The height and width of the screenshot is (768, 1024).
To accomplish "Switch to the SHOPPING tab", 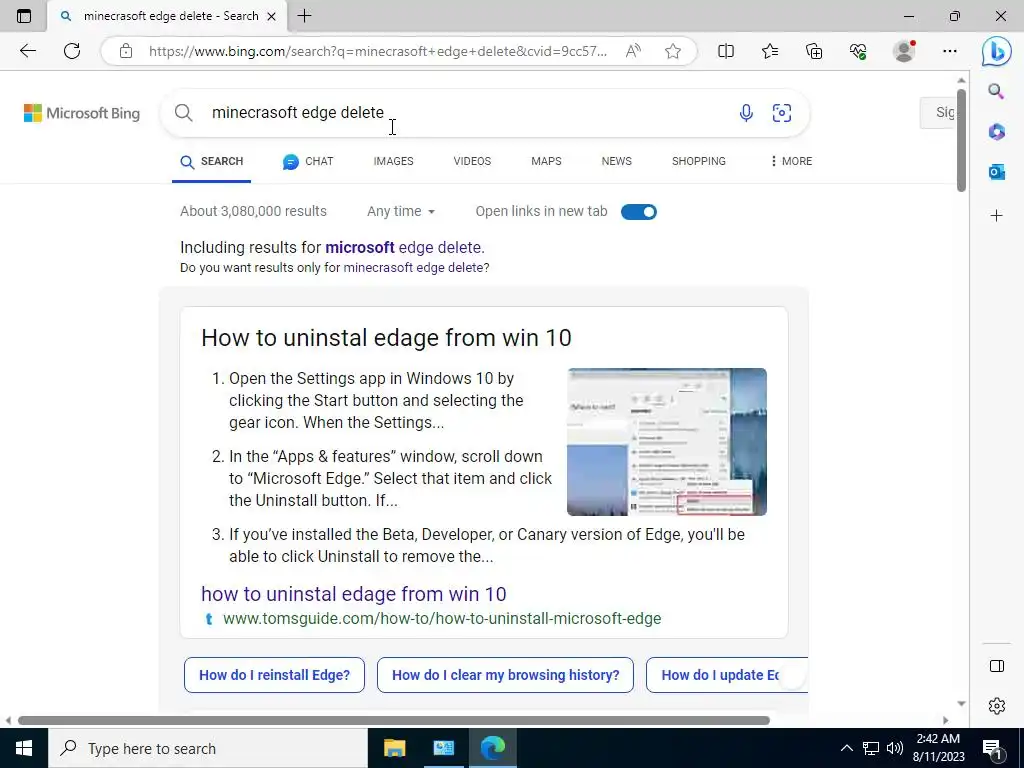I will coord(699,161).
